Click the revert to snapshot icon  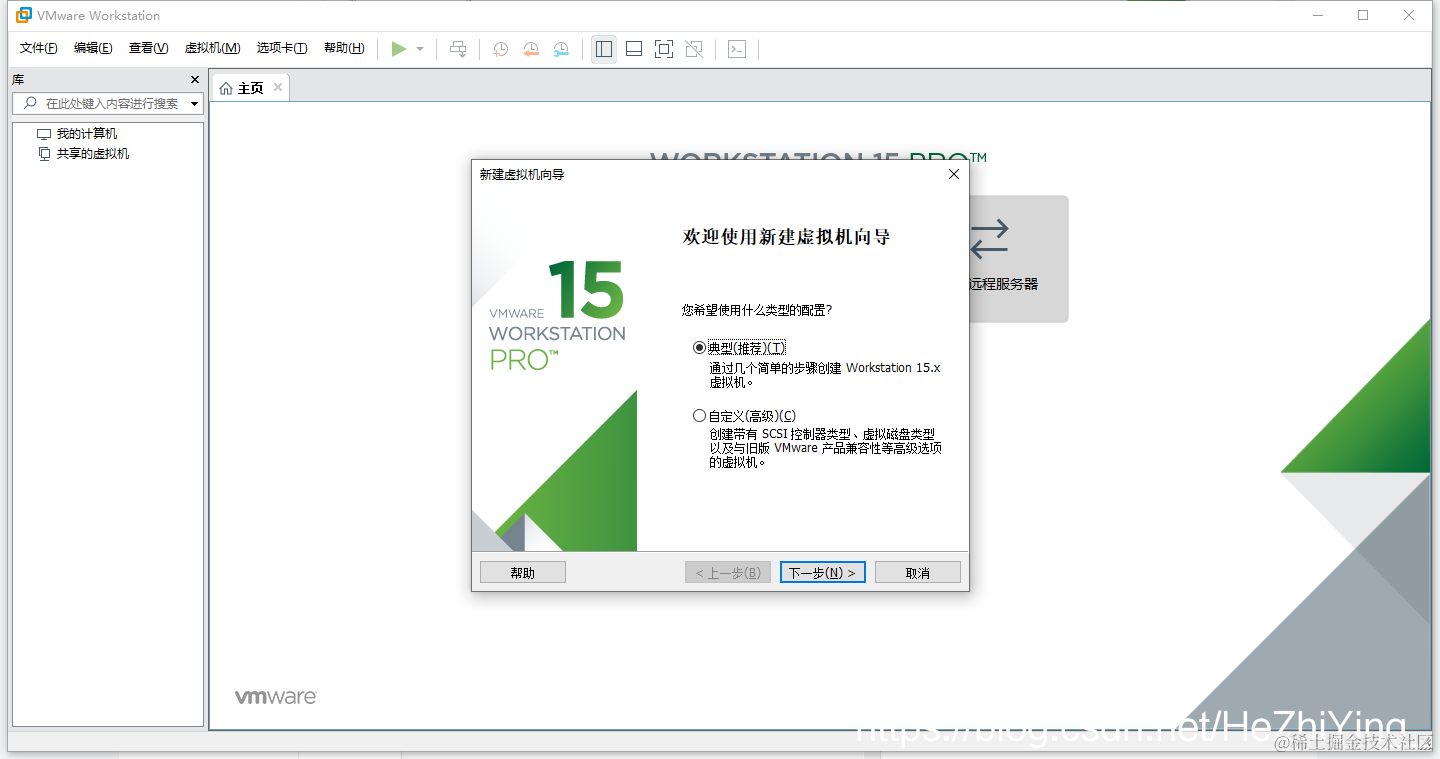click(x=531, y=49)
